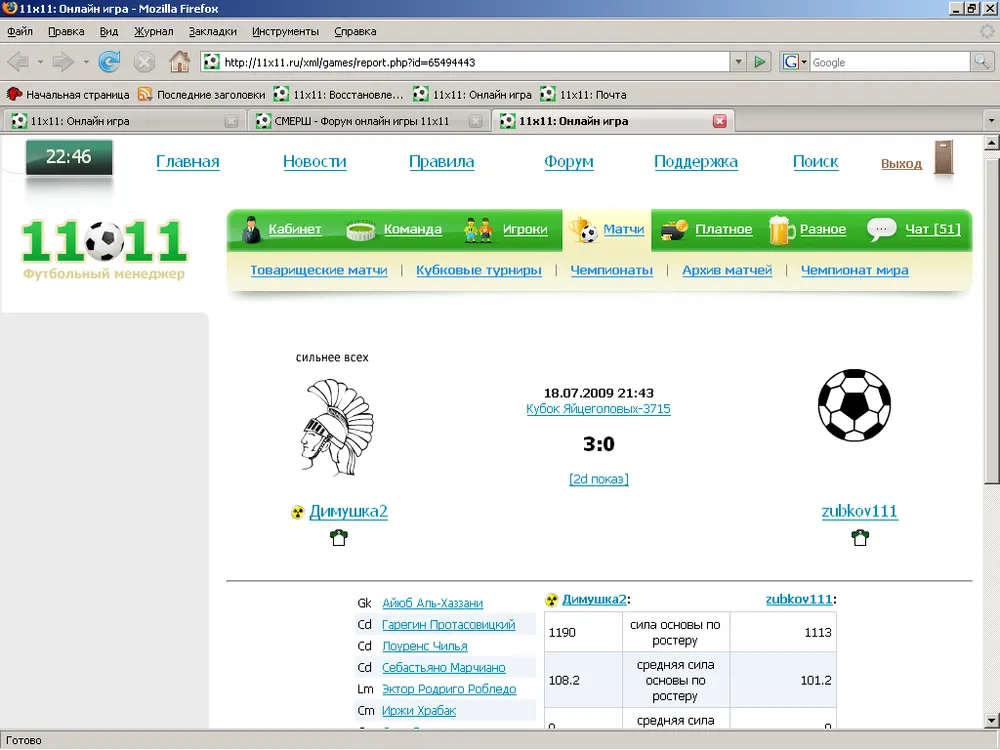Click the search magnifier icon
1000x750 pixels.
coord(981,62)
